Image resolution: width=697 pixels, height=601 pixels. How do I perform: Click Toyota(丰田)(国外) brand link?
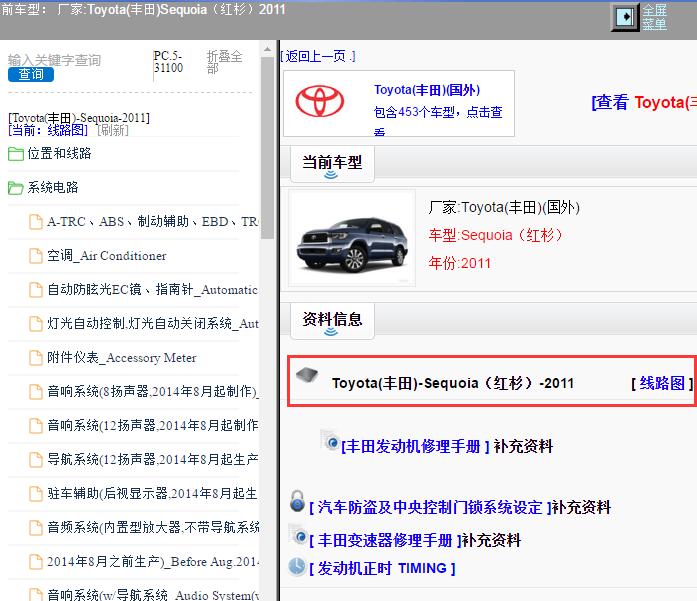coord(427,90)
